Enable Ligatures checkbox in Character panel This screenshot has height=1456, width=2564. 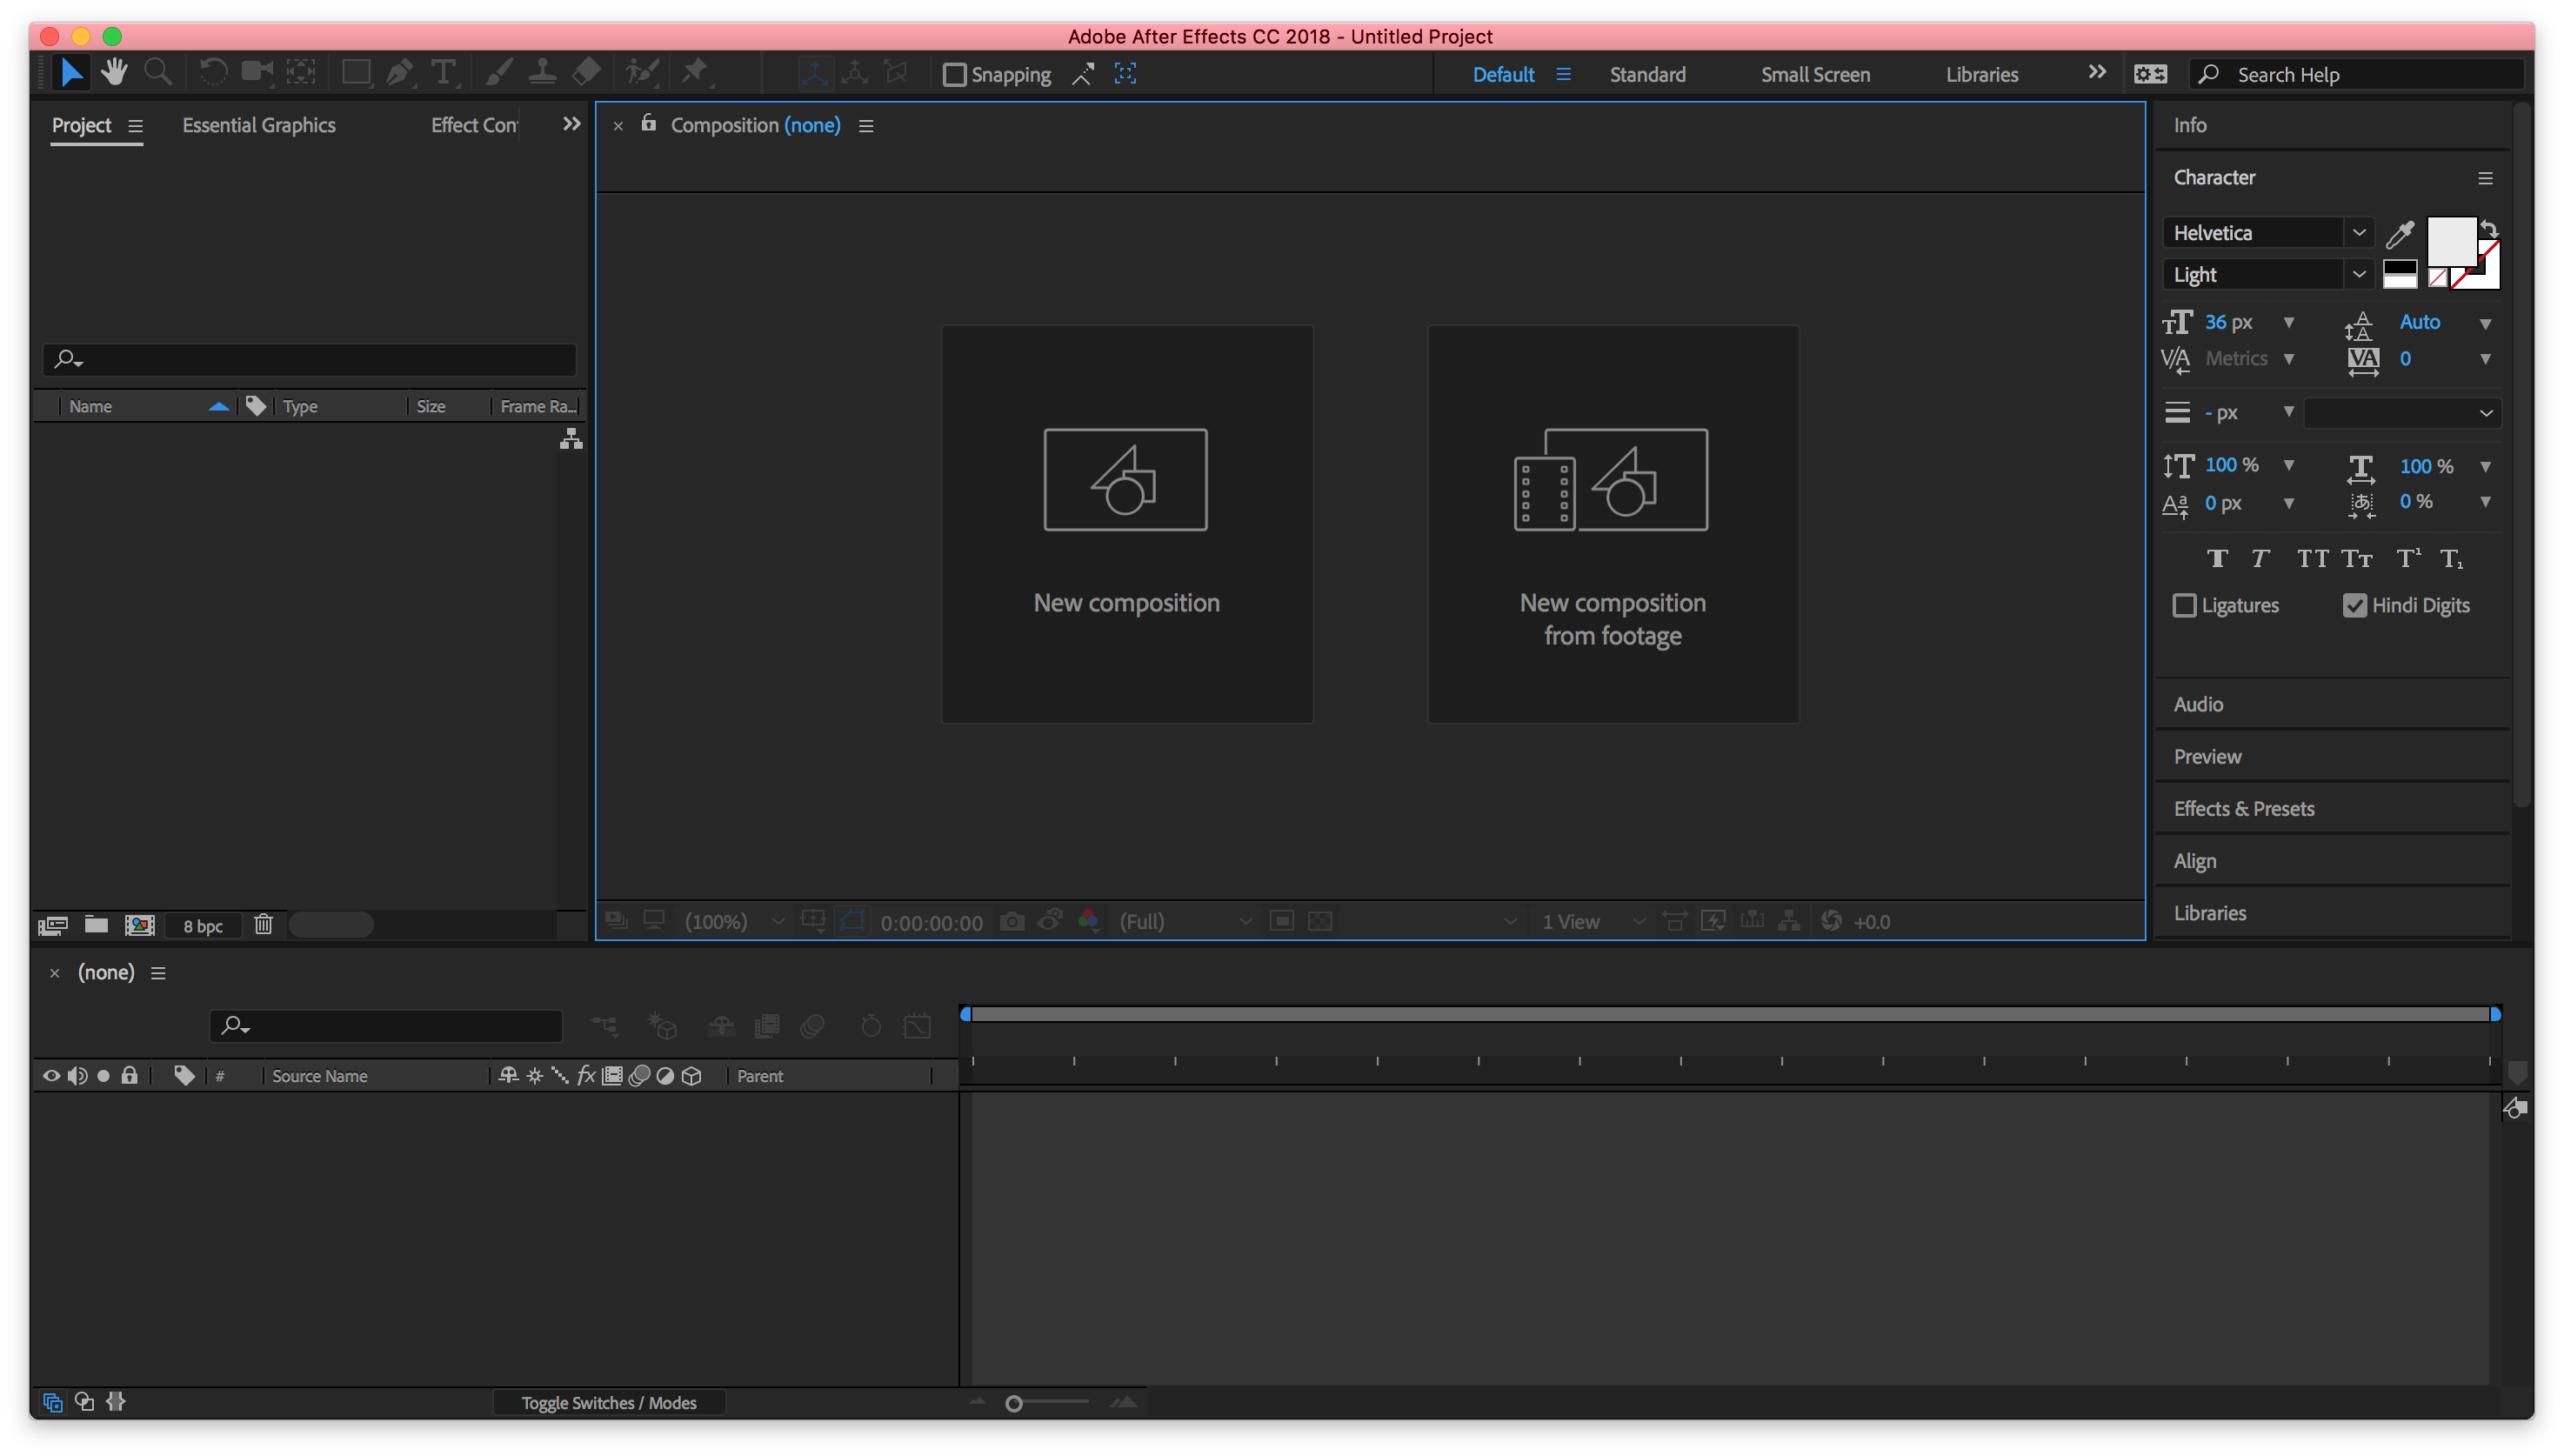(2186, 604)
